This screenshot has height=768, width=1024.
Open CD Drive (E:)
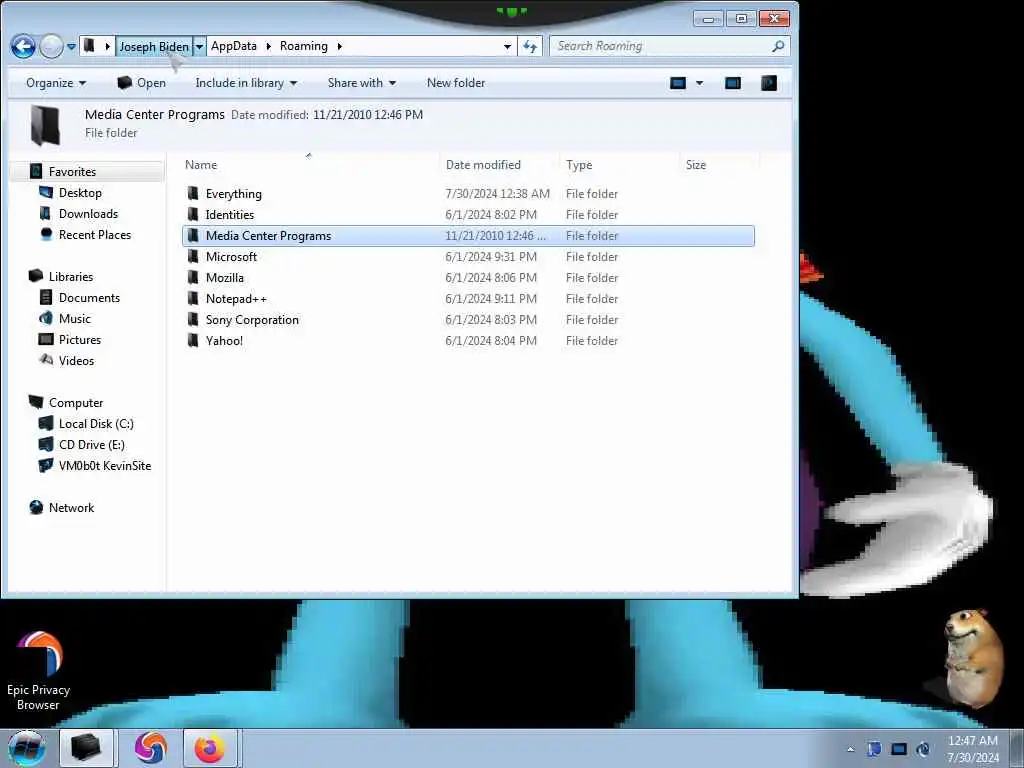(91, 445)
